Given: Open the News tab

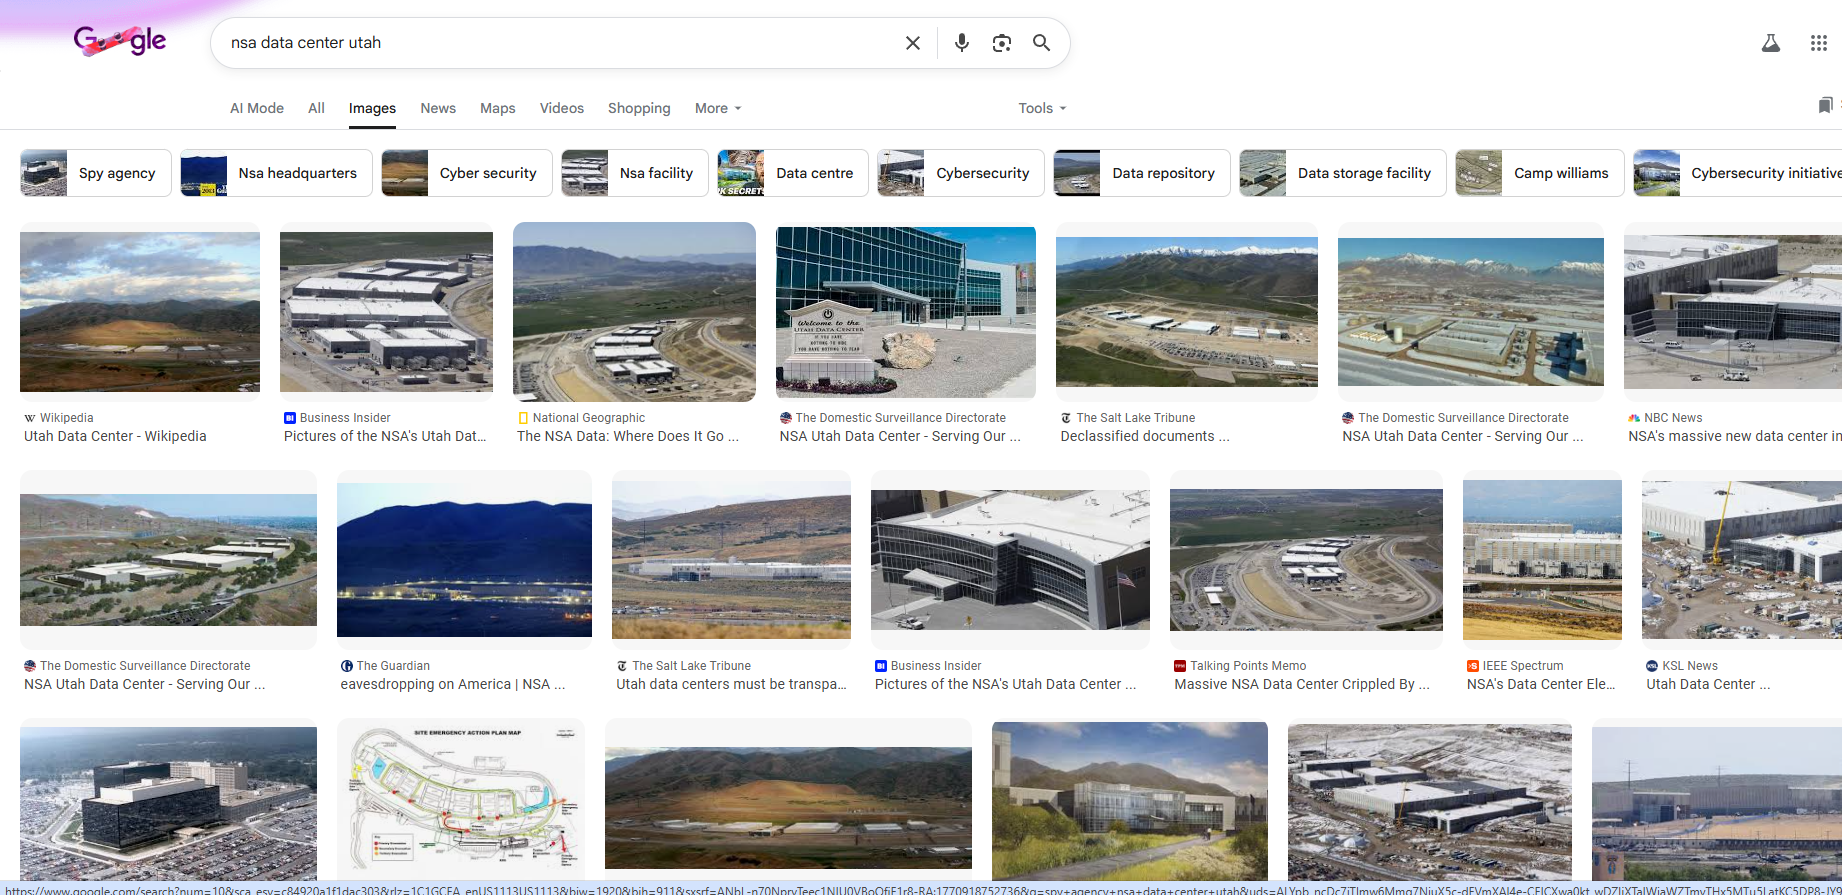Looking at the screenshot, I should tap(438, 108).
